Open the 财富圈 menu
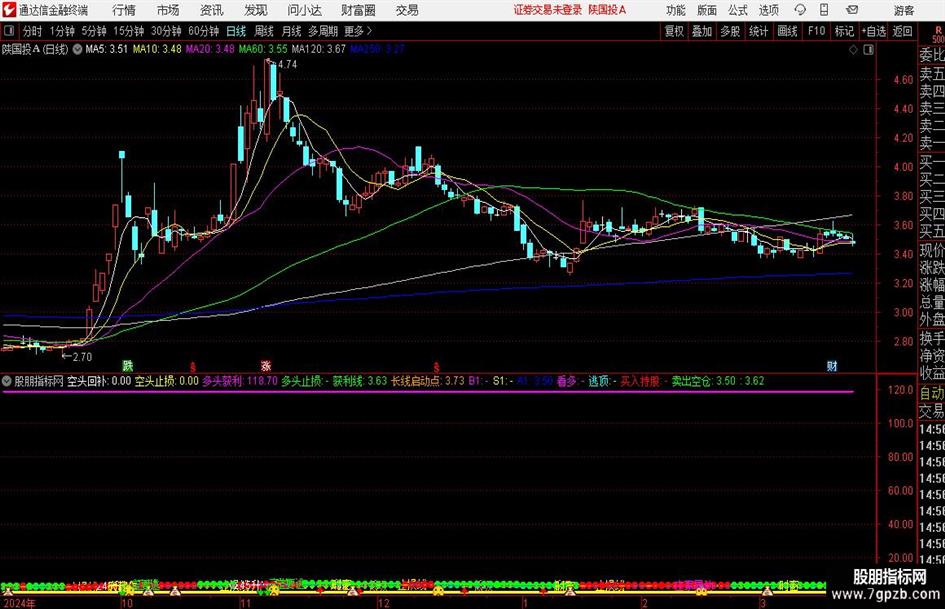The image size is (945, 609). click(358, 10)
